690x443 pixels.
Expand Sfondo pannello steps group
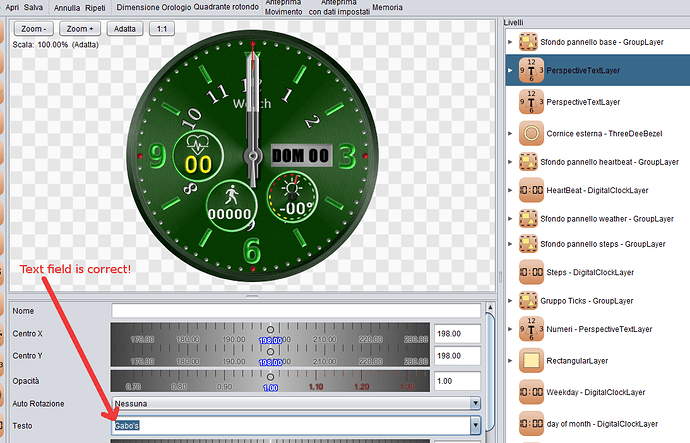pos(510,244)
